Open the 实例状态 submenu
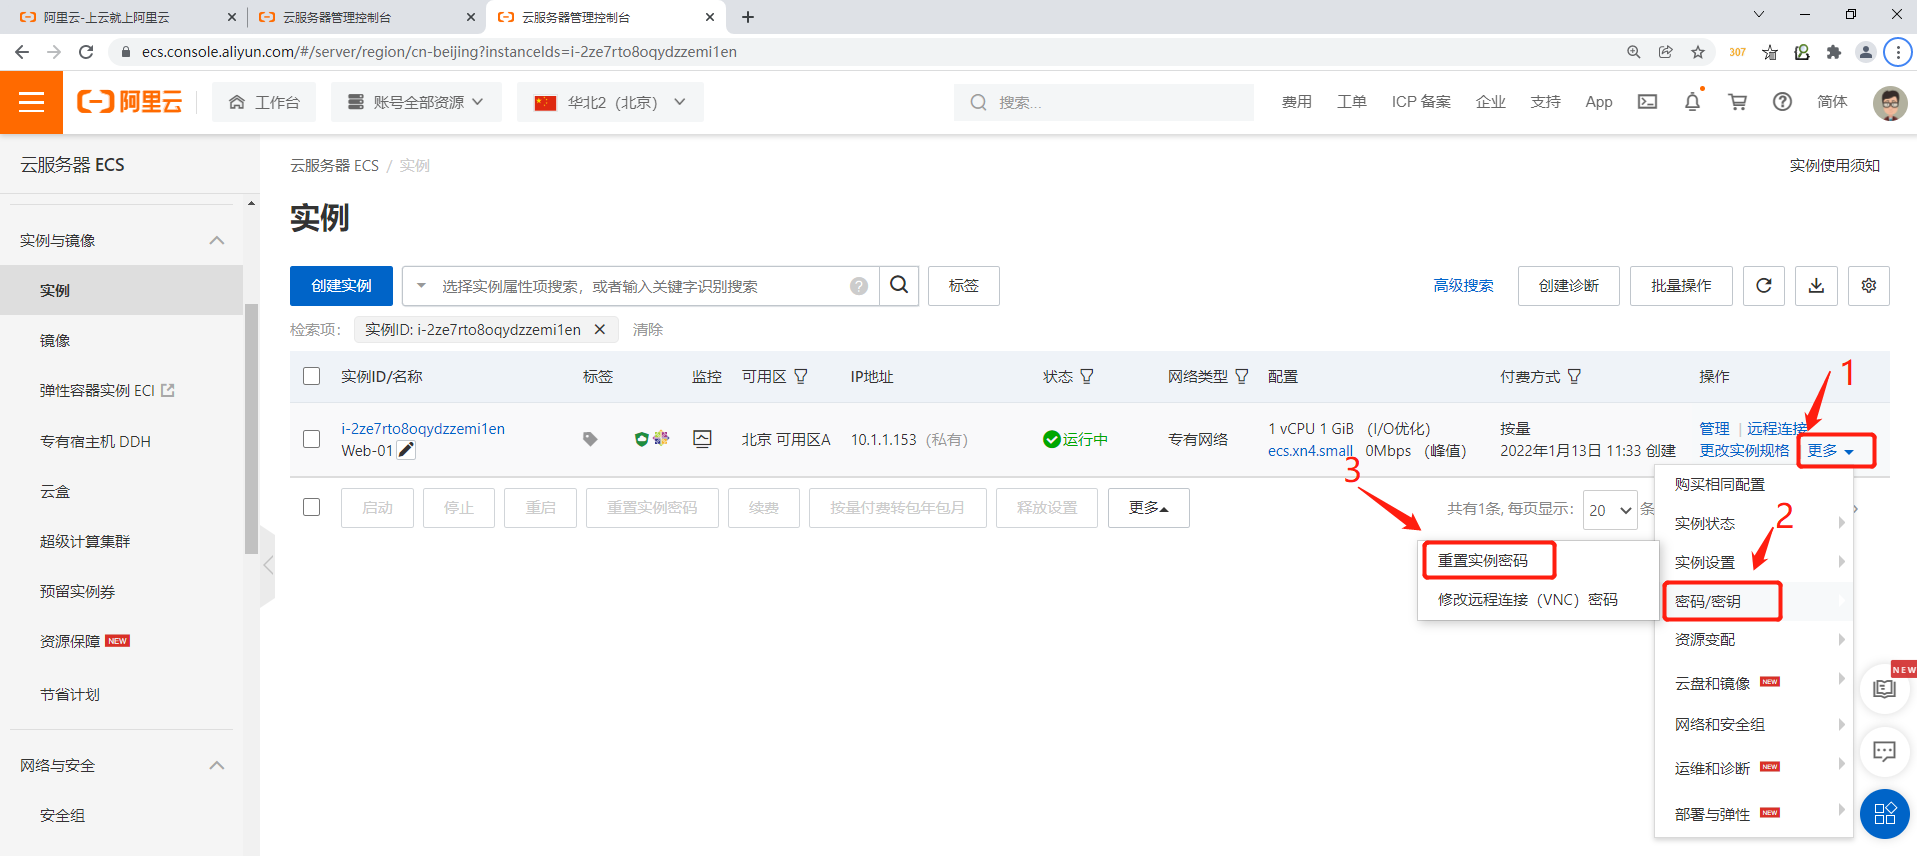The height and width of the screenshot is (856, 1917). [1754, 523]
